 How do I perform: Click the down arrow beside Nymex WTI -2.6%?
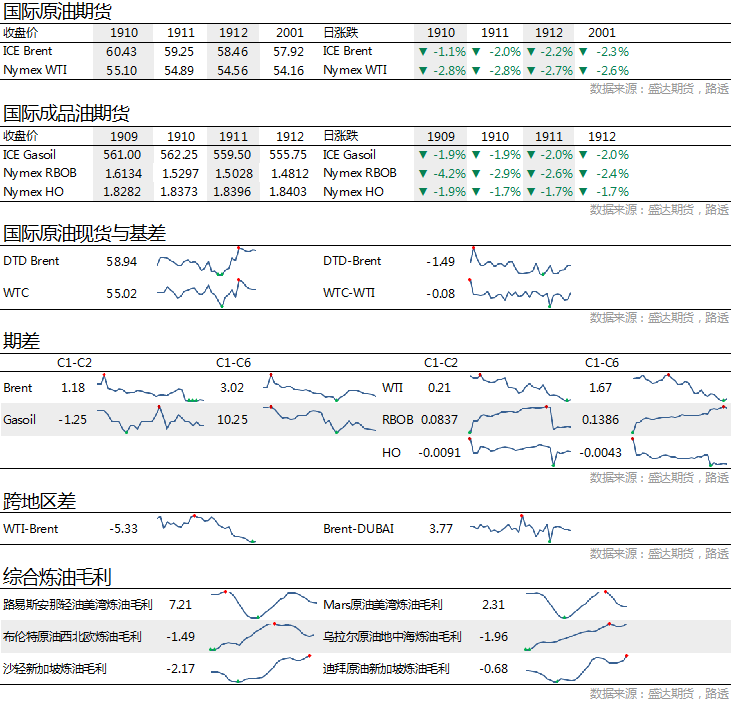(x=584, y=70)
